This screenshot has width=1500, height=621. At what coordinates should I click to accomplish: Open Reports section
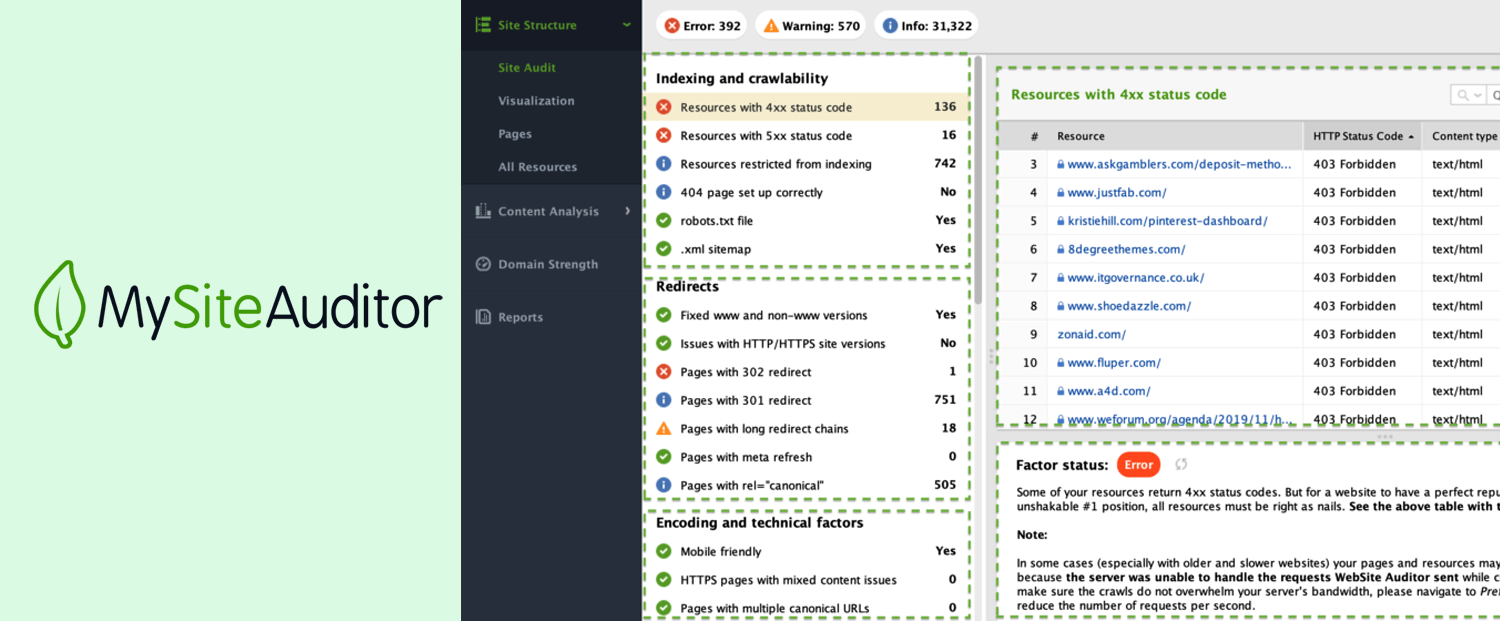[x=521, y=317]
